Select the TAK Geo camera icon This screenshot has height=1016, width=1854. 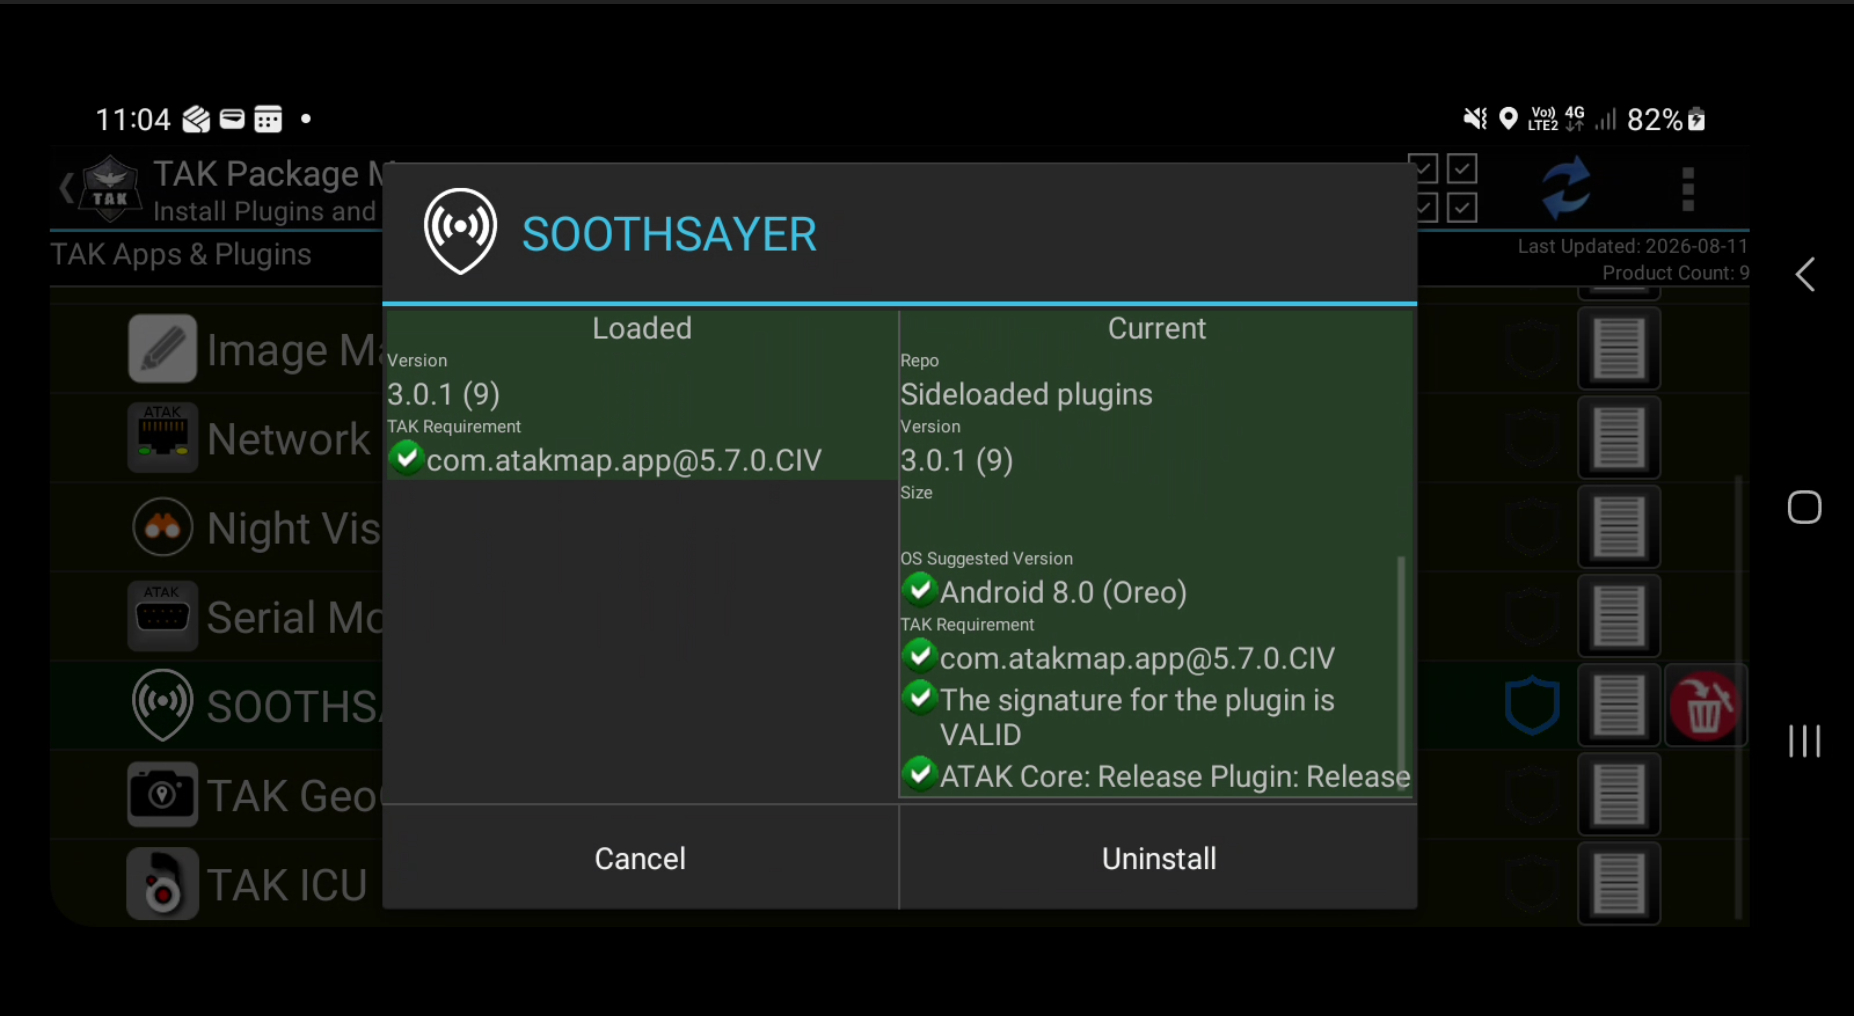[x=162, y=795]
